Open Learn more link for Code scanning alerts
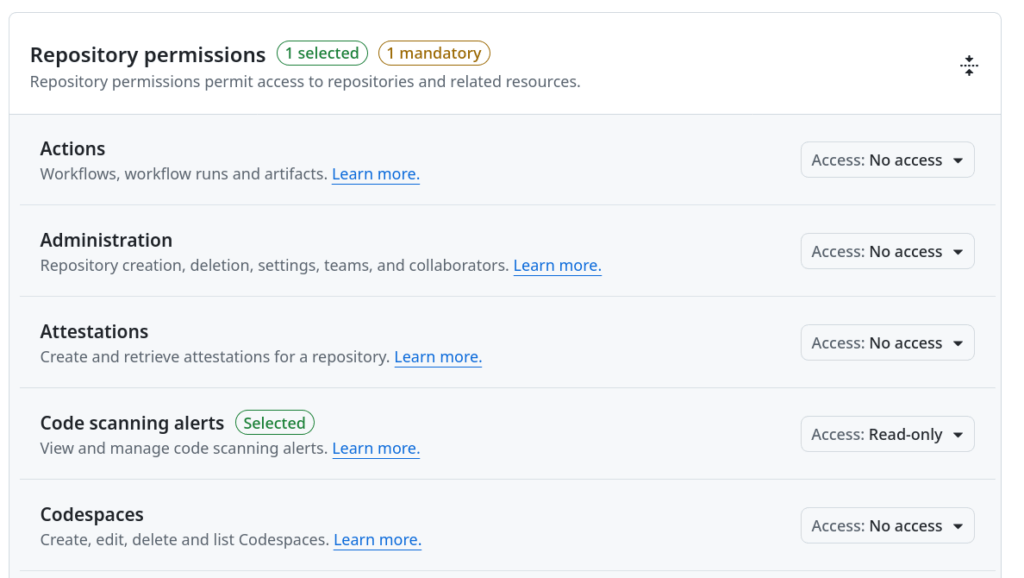This screenshot has width=1024, height=578. pos(376,449)
